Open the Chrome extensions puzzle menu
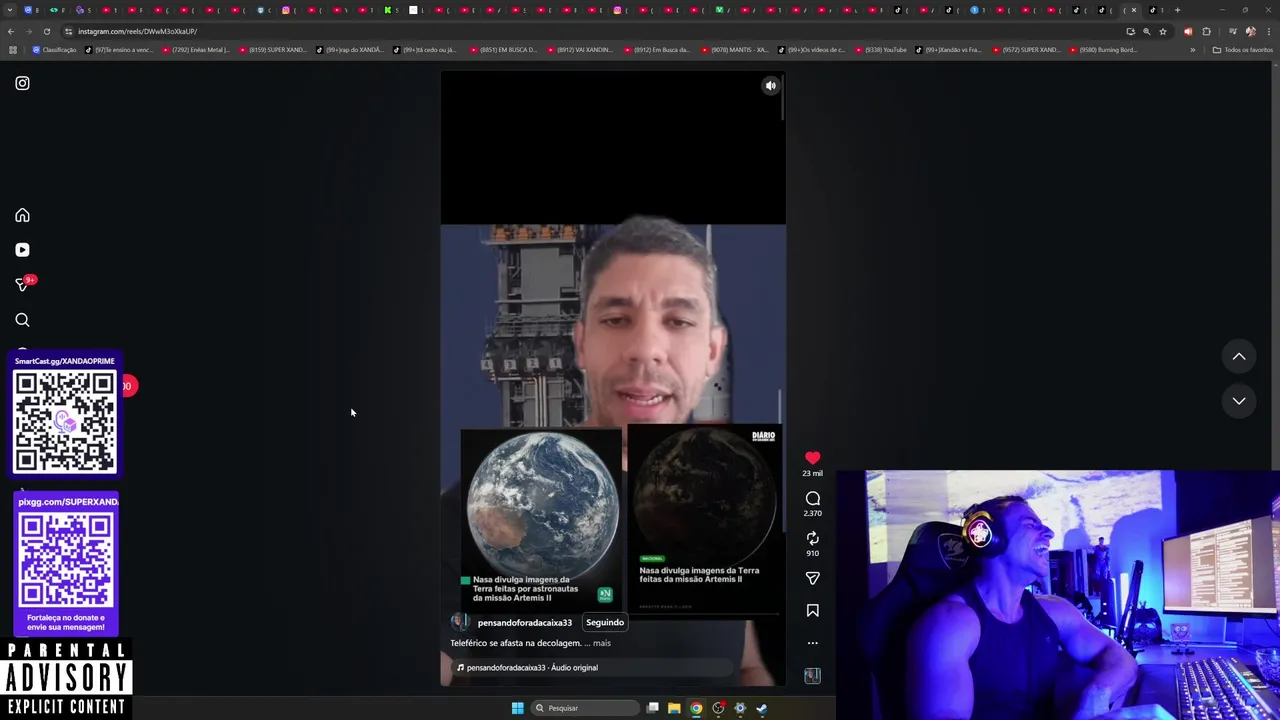Image resolution: width=1280 pixels, height=720 pixels. 1206,31
